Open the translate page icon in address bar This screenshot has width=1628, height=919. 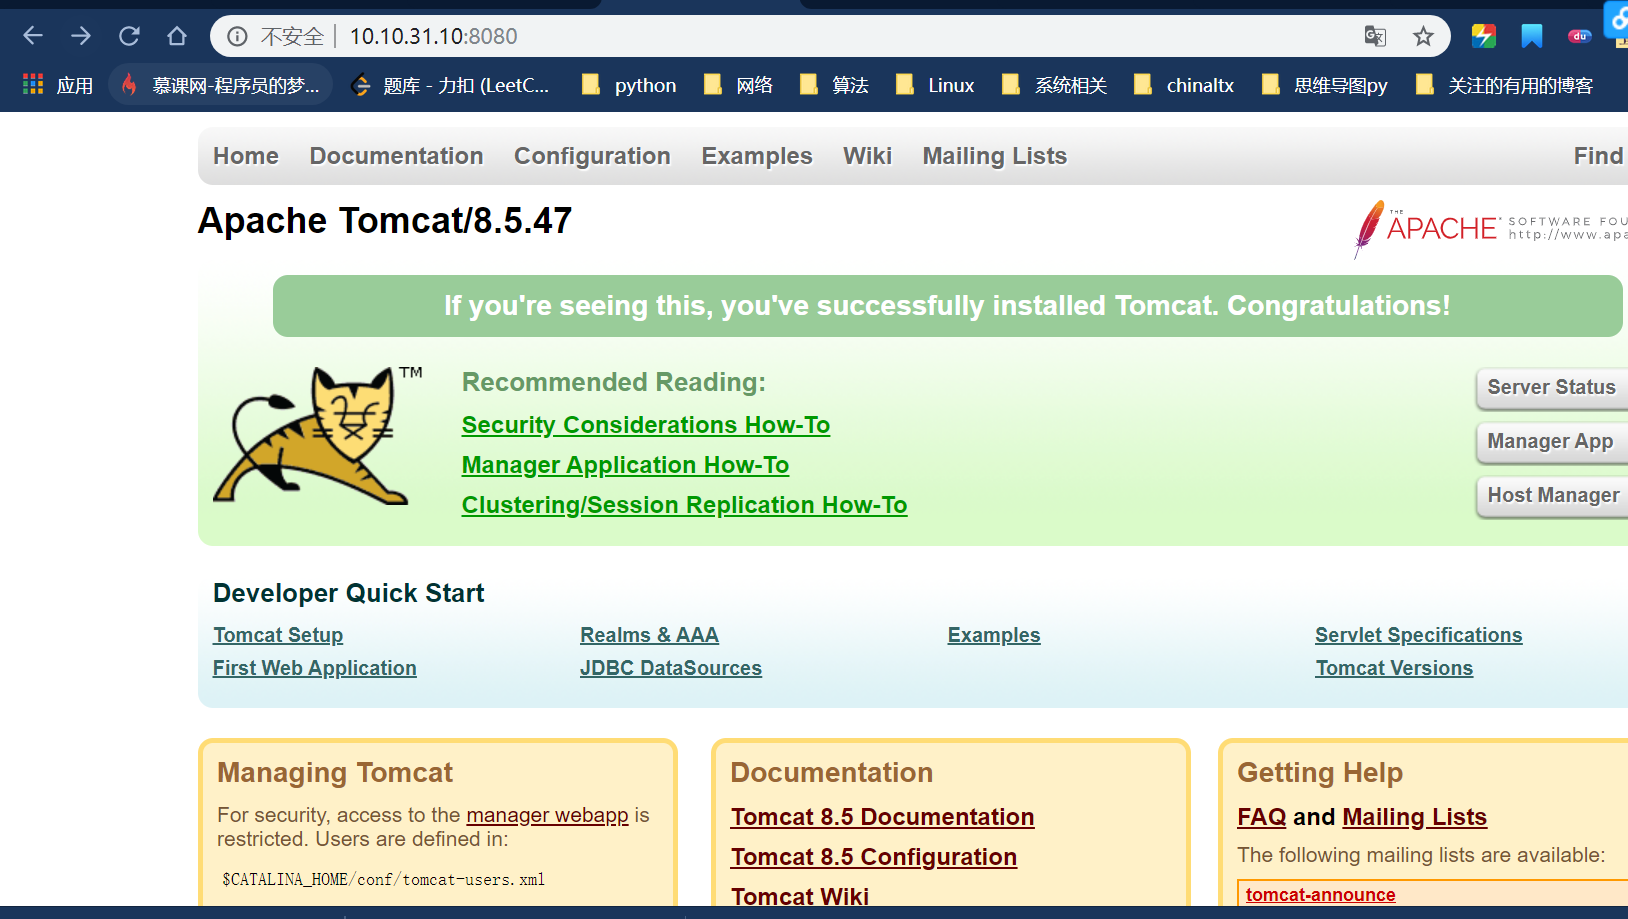click(x=1375, y=37)
